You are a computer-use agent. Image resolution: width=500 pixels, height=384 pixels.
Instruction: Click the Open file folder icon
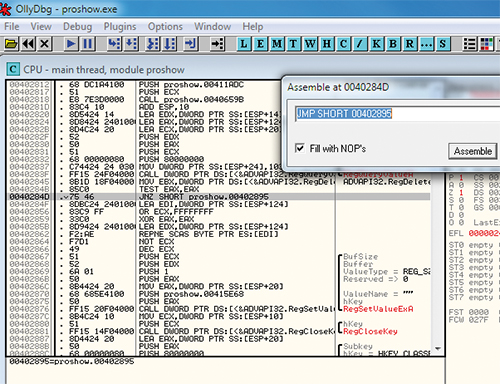[x=11, y=44]
